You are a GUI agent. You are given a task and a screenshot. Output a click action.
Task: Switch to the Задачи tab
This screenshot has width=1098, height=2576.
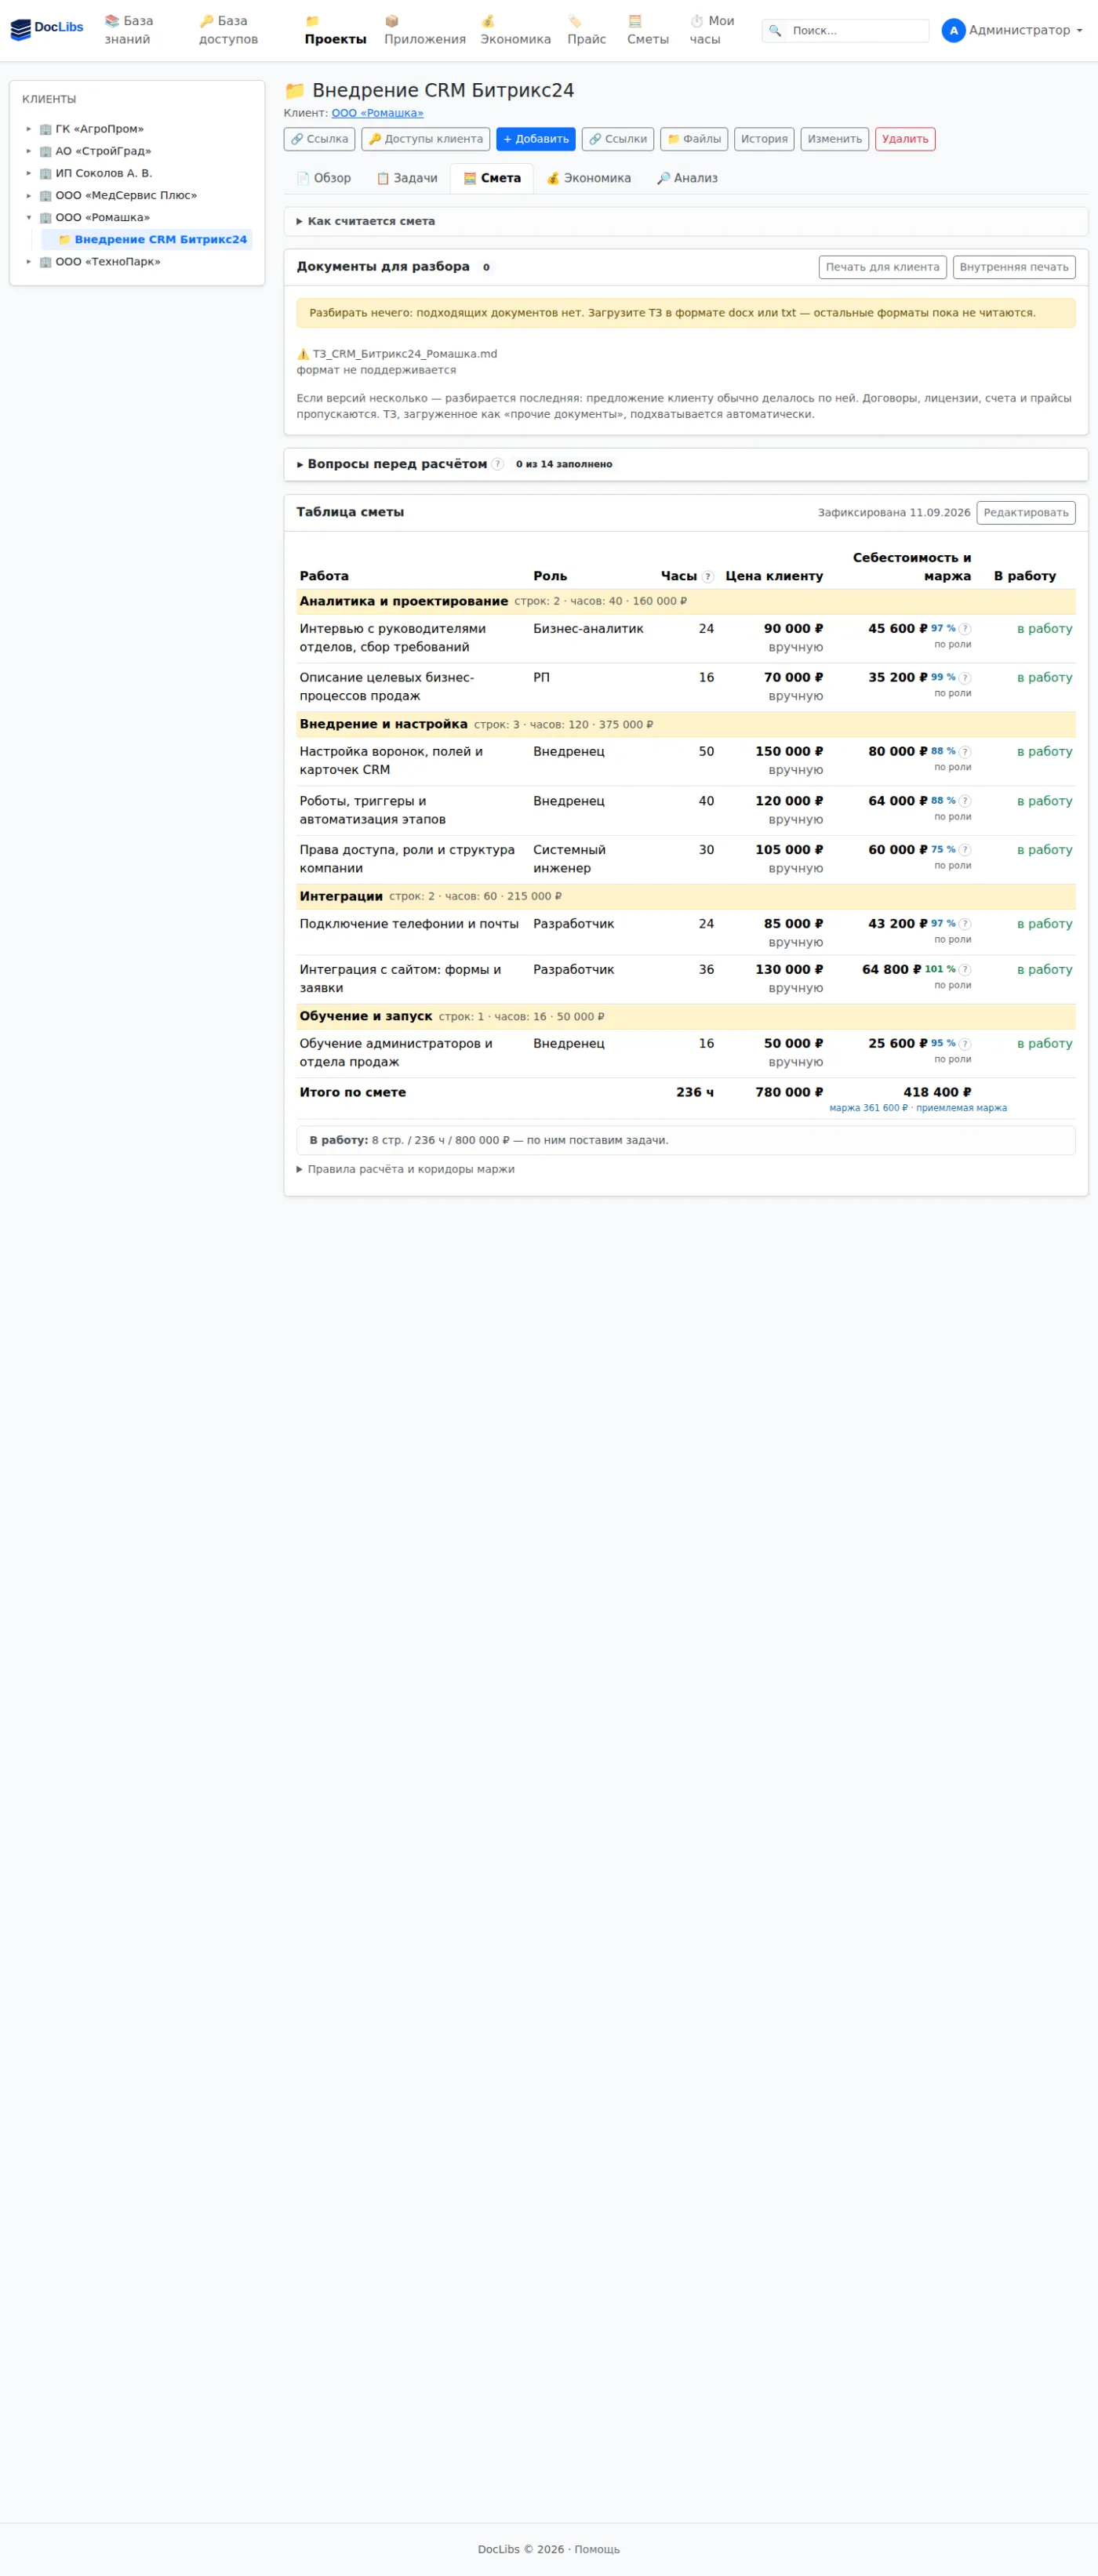[406, 178]
